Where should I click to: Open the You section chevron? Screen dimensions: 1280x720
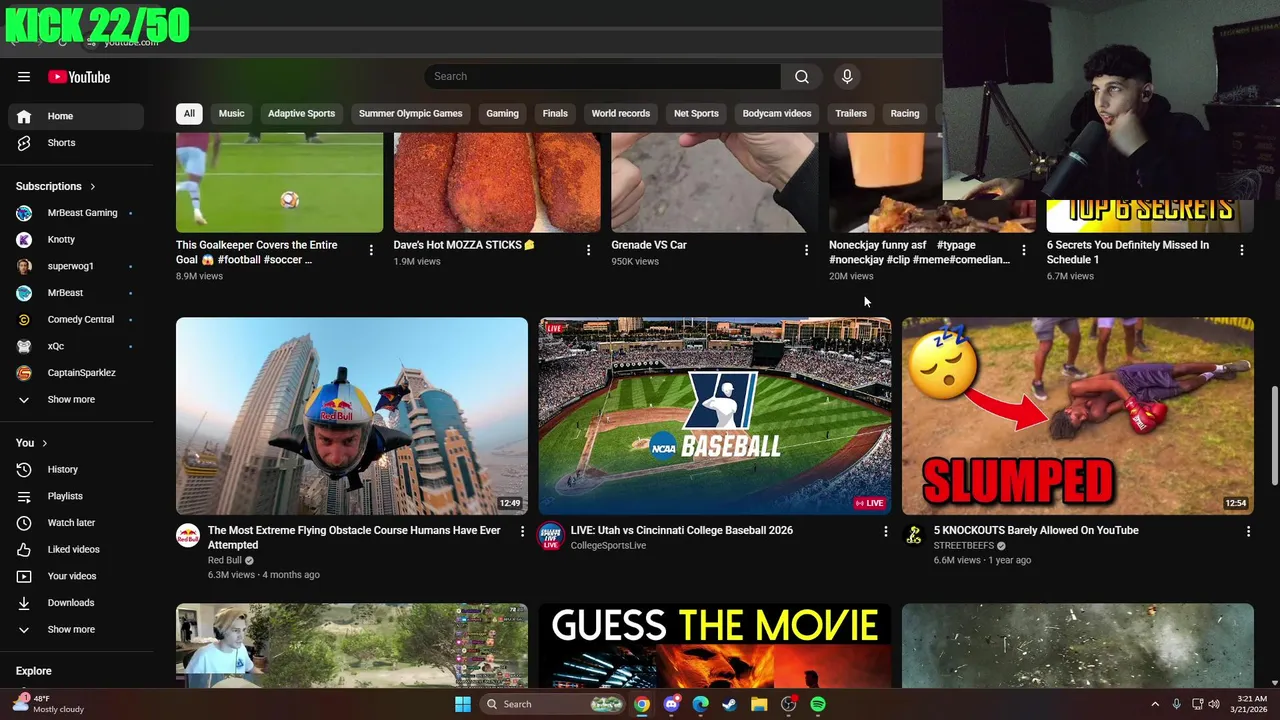(44, 443)
